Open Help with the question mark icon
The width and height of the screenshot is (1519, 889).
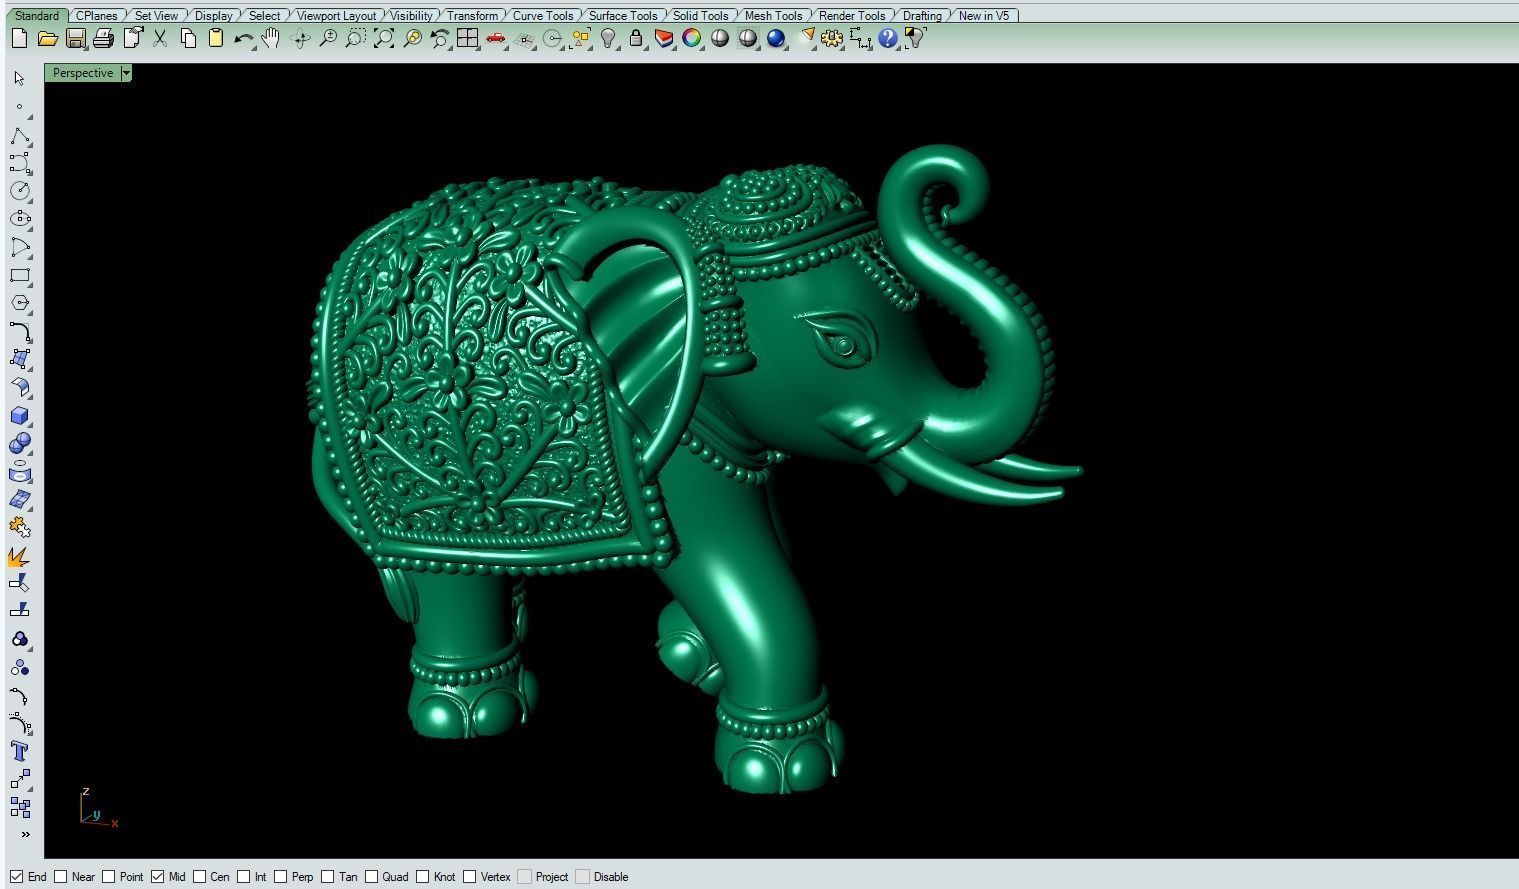[887, 39]
